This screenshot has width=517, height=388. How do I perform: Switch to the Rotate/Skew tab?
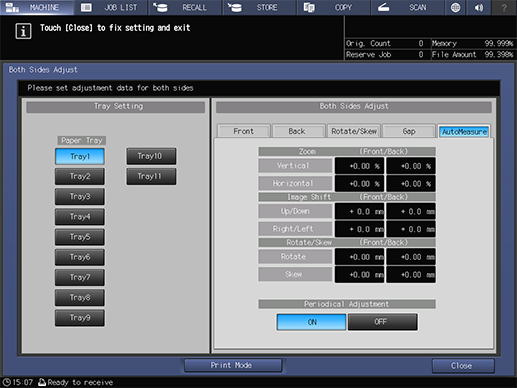[354, 131]
